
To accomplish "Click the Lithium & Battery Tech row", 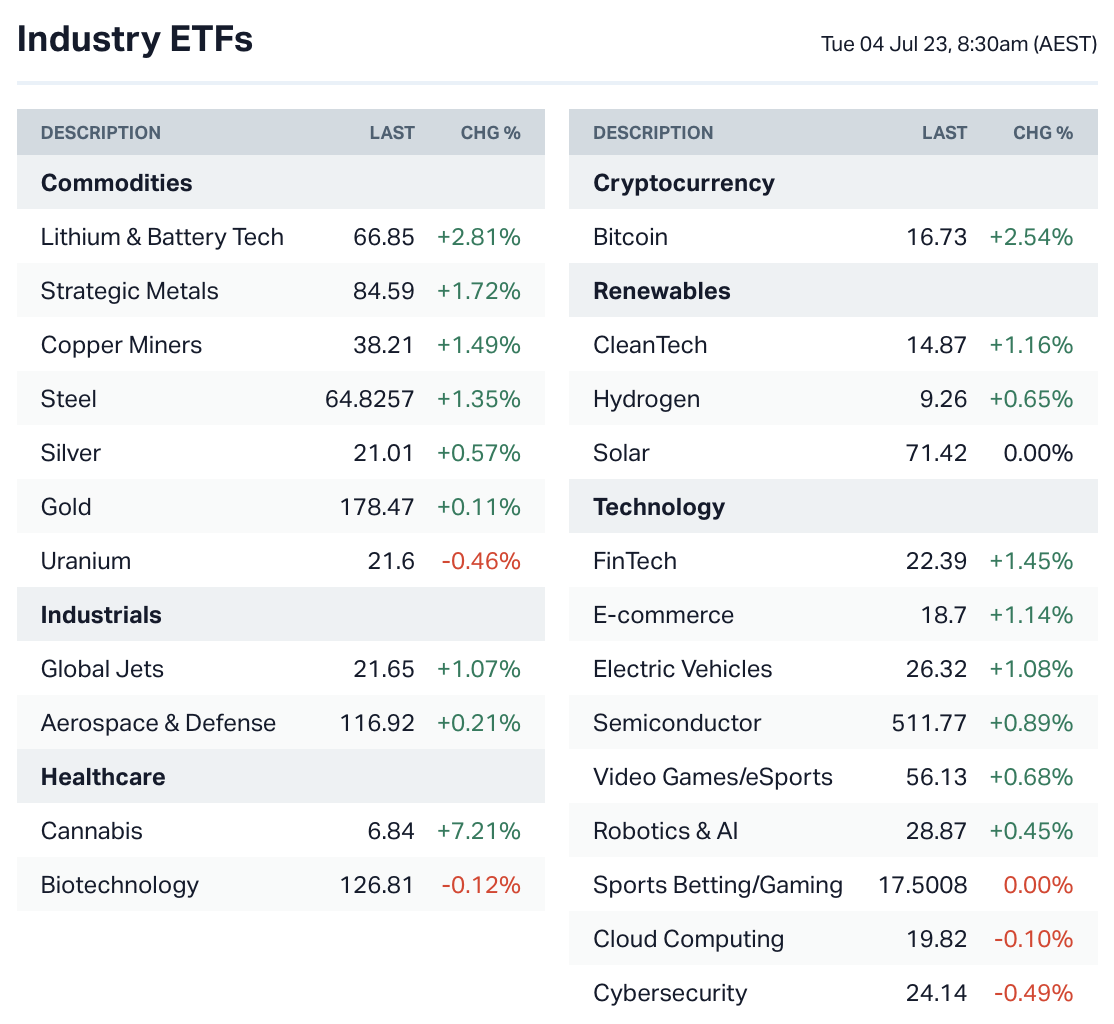I will (x=162, y=237).
